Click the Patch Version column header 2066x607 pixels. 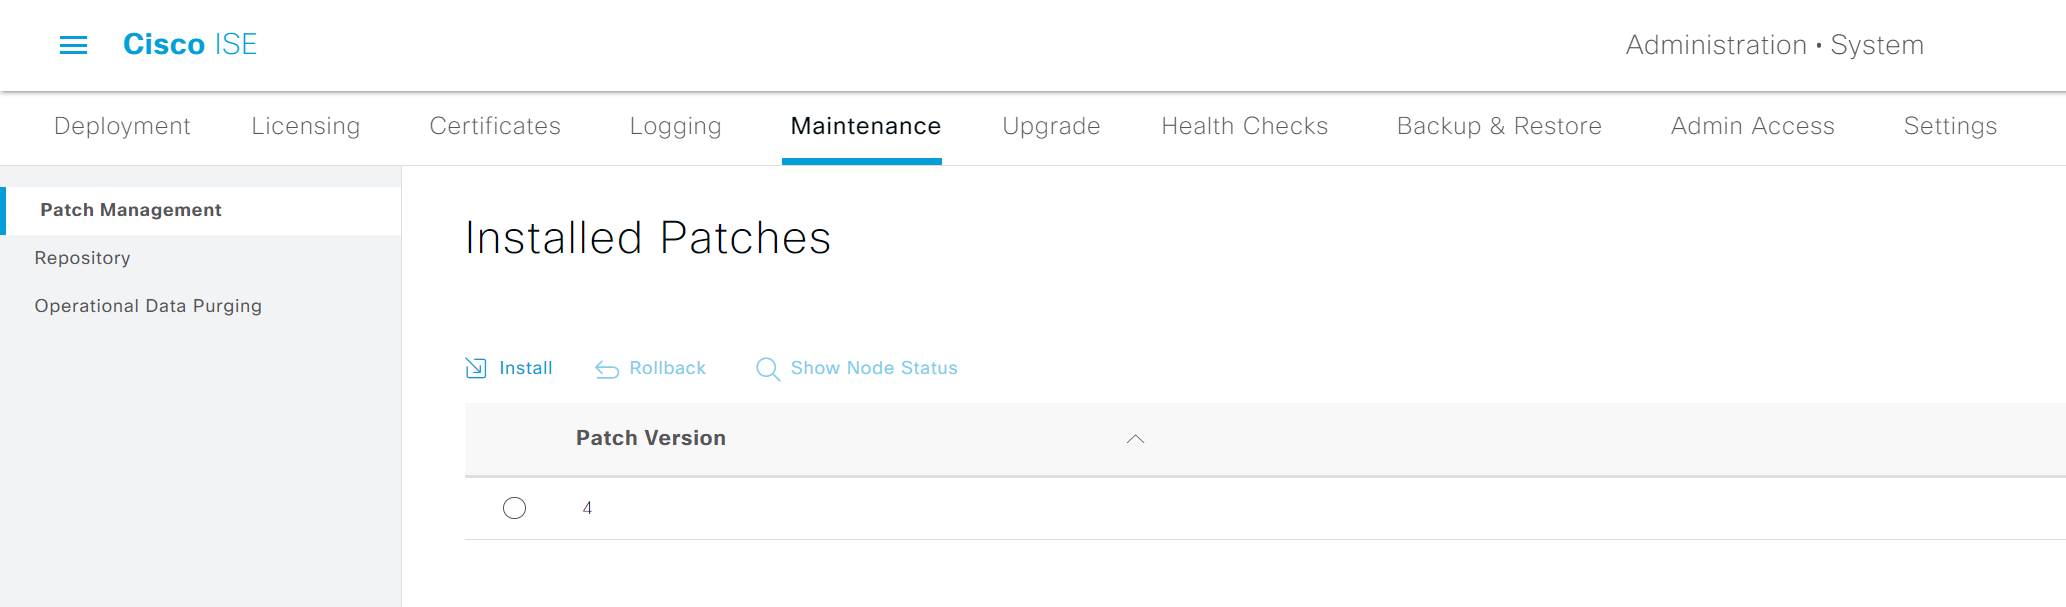click(x=650, y=438)
